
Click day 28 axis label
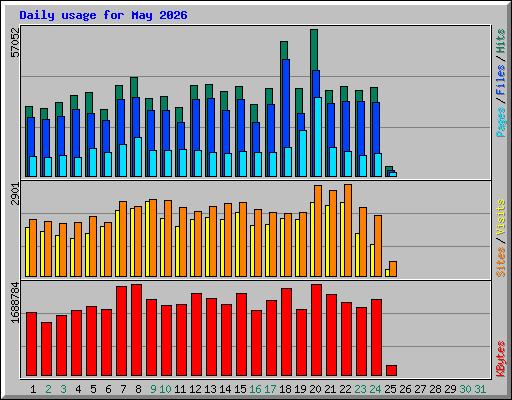(x=435, y=389)
